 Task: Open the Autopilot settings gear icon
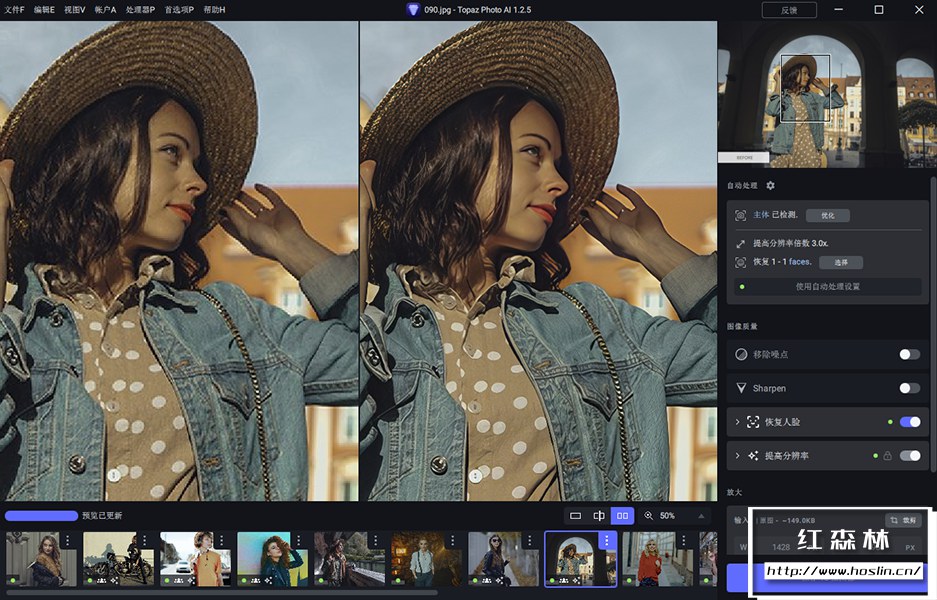(x=770, y=186)
